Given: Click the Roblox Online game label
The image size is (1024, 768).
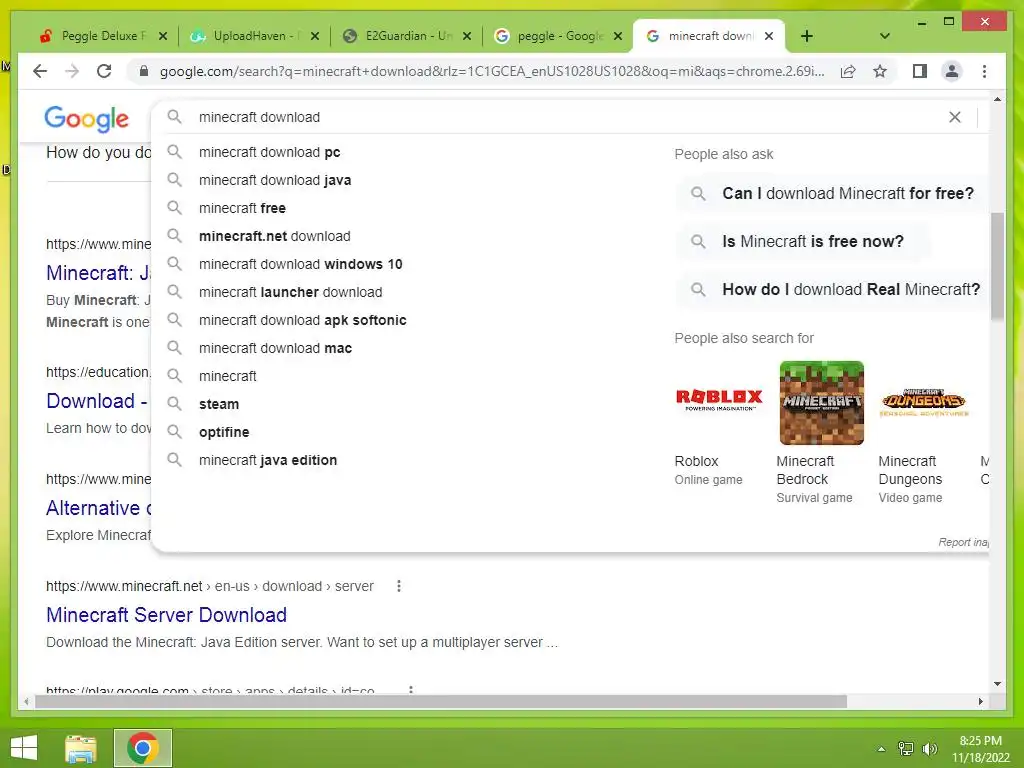Looking at the screenshot, I should tap(709, 480).
